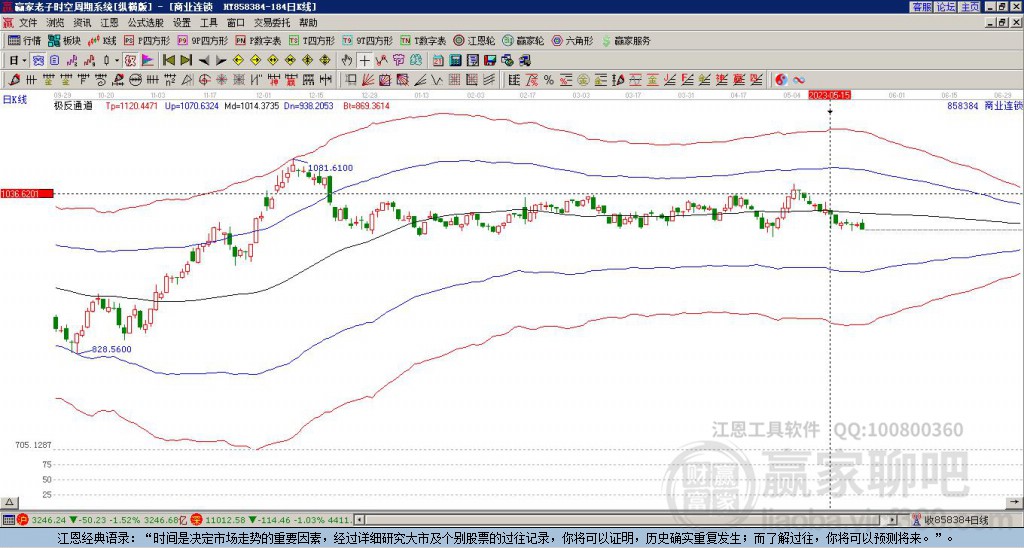1024x548 pixels.
Task: Open the P四方形 square tool
Action: [x=147, y=40]
